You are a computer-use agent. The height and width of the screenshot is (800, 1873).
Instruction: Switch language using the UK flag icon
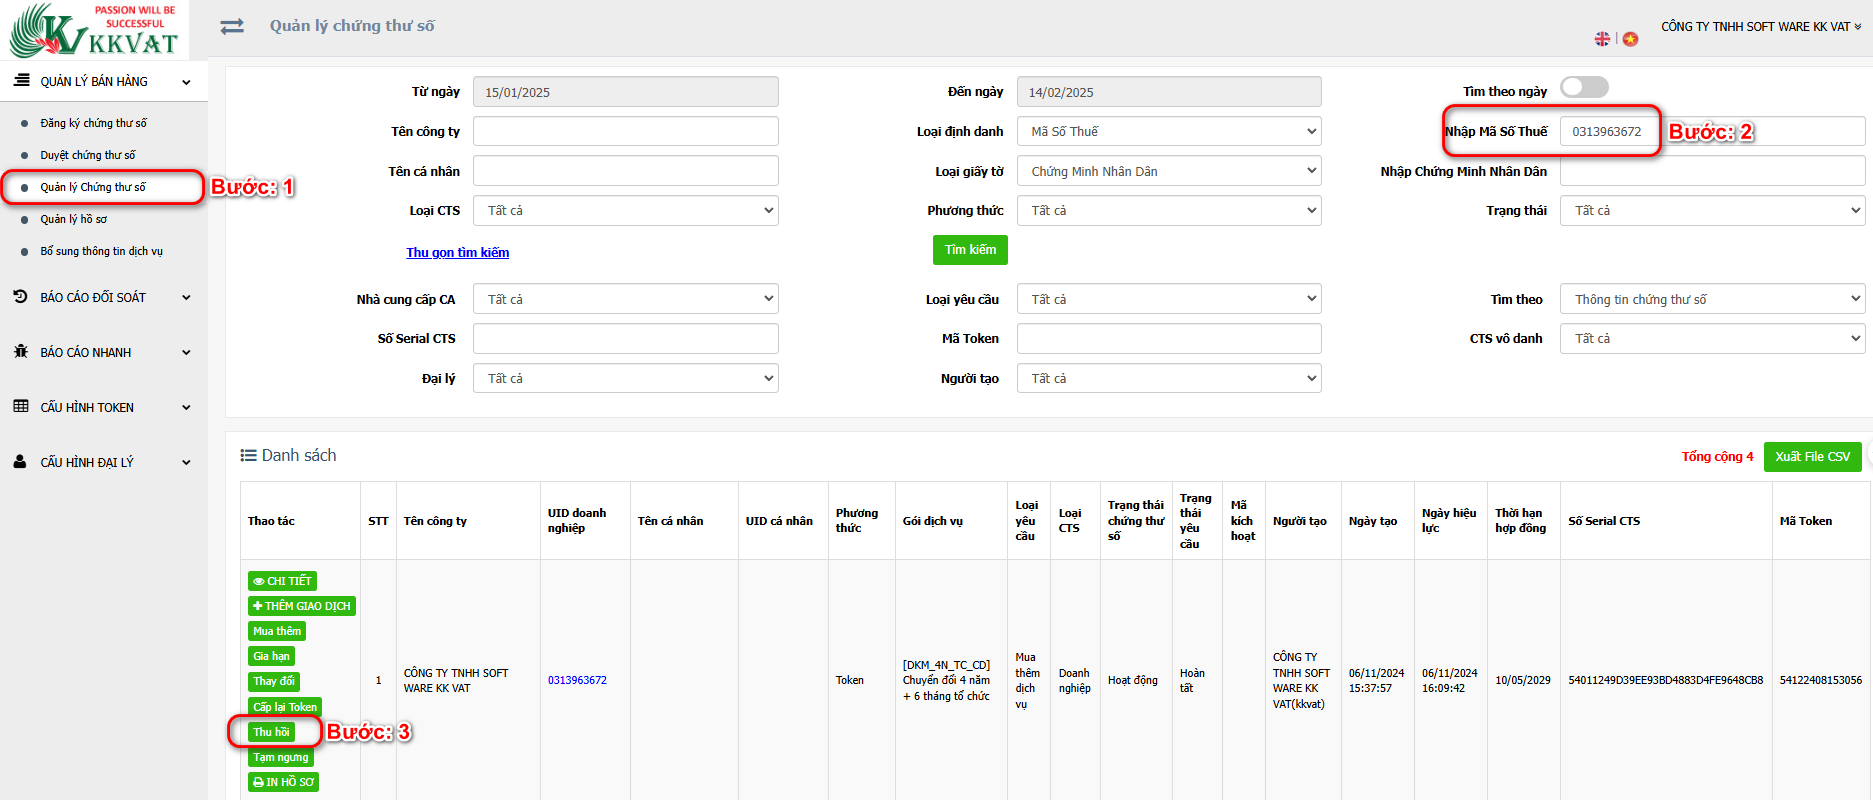[1602, 39]
